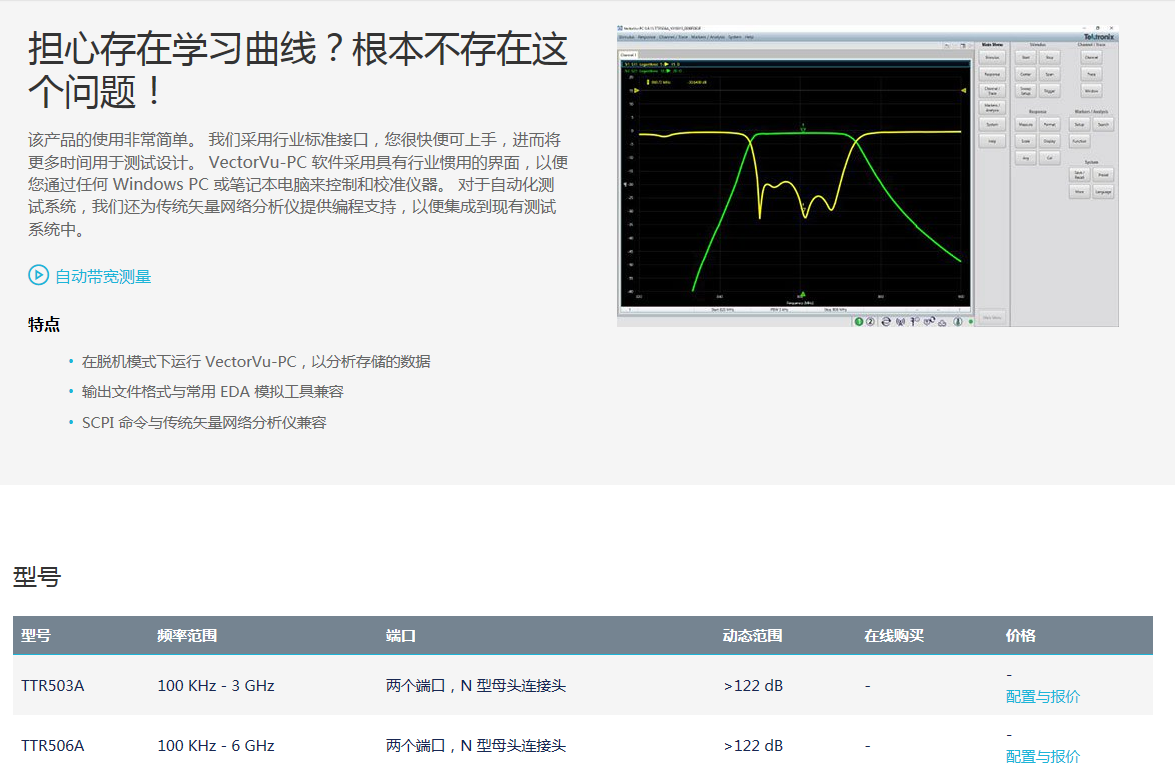Open 配置与报价 for the TTR503A row
1175x773 pixels.
click(x=1042, y=697)
